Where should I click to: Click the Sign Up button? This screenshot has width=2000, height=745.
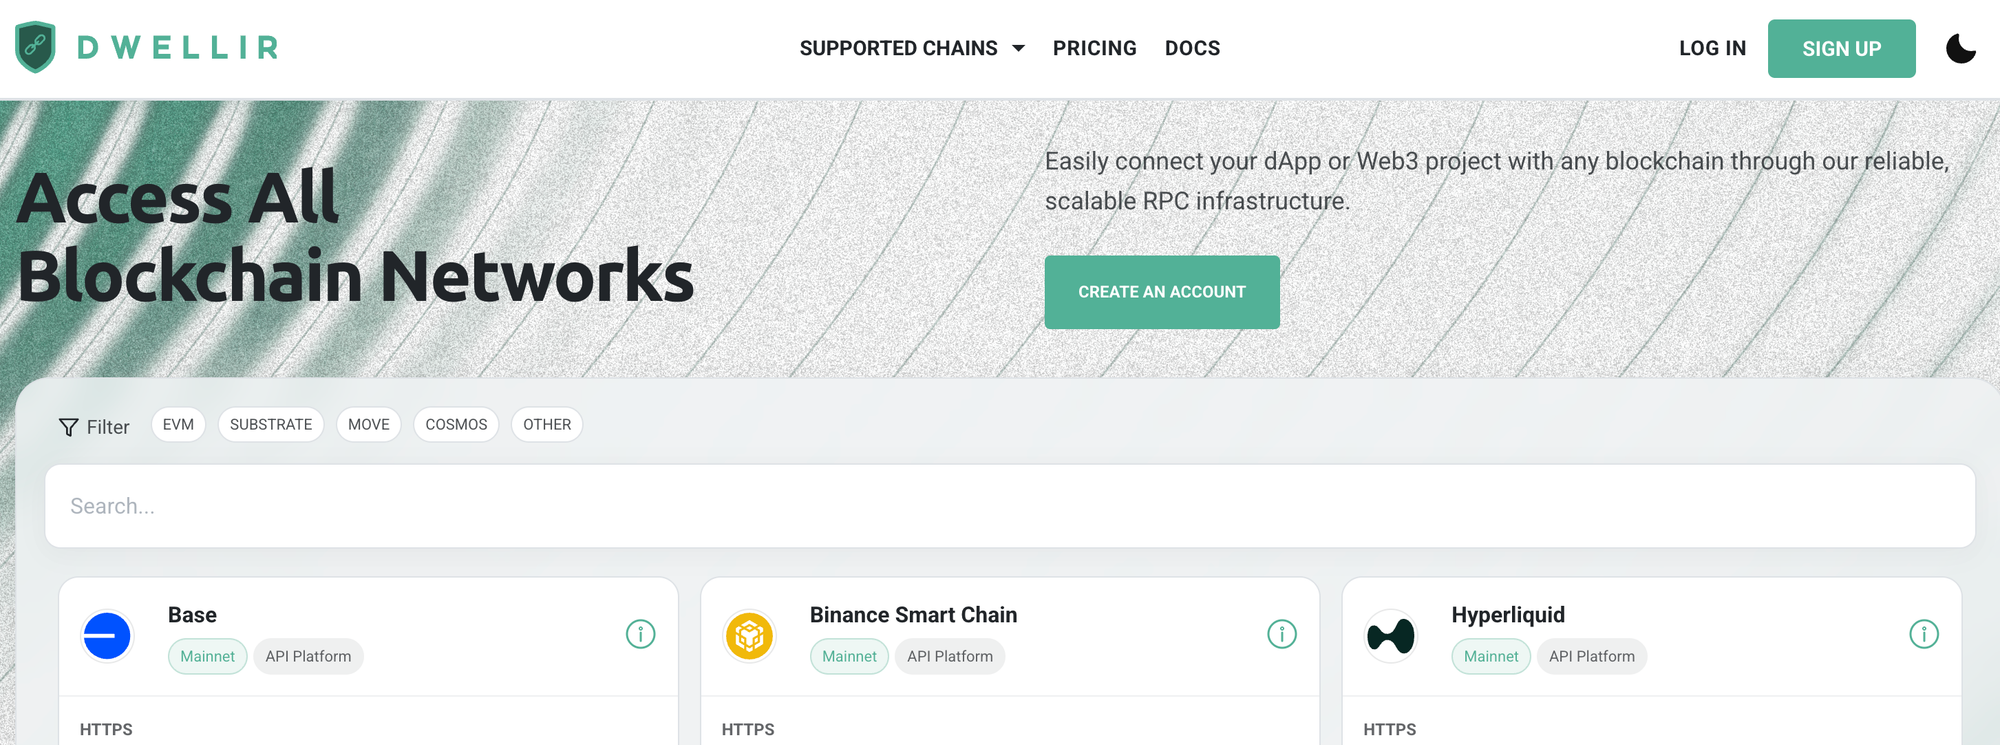(1841, 49)
